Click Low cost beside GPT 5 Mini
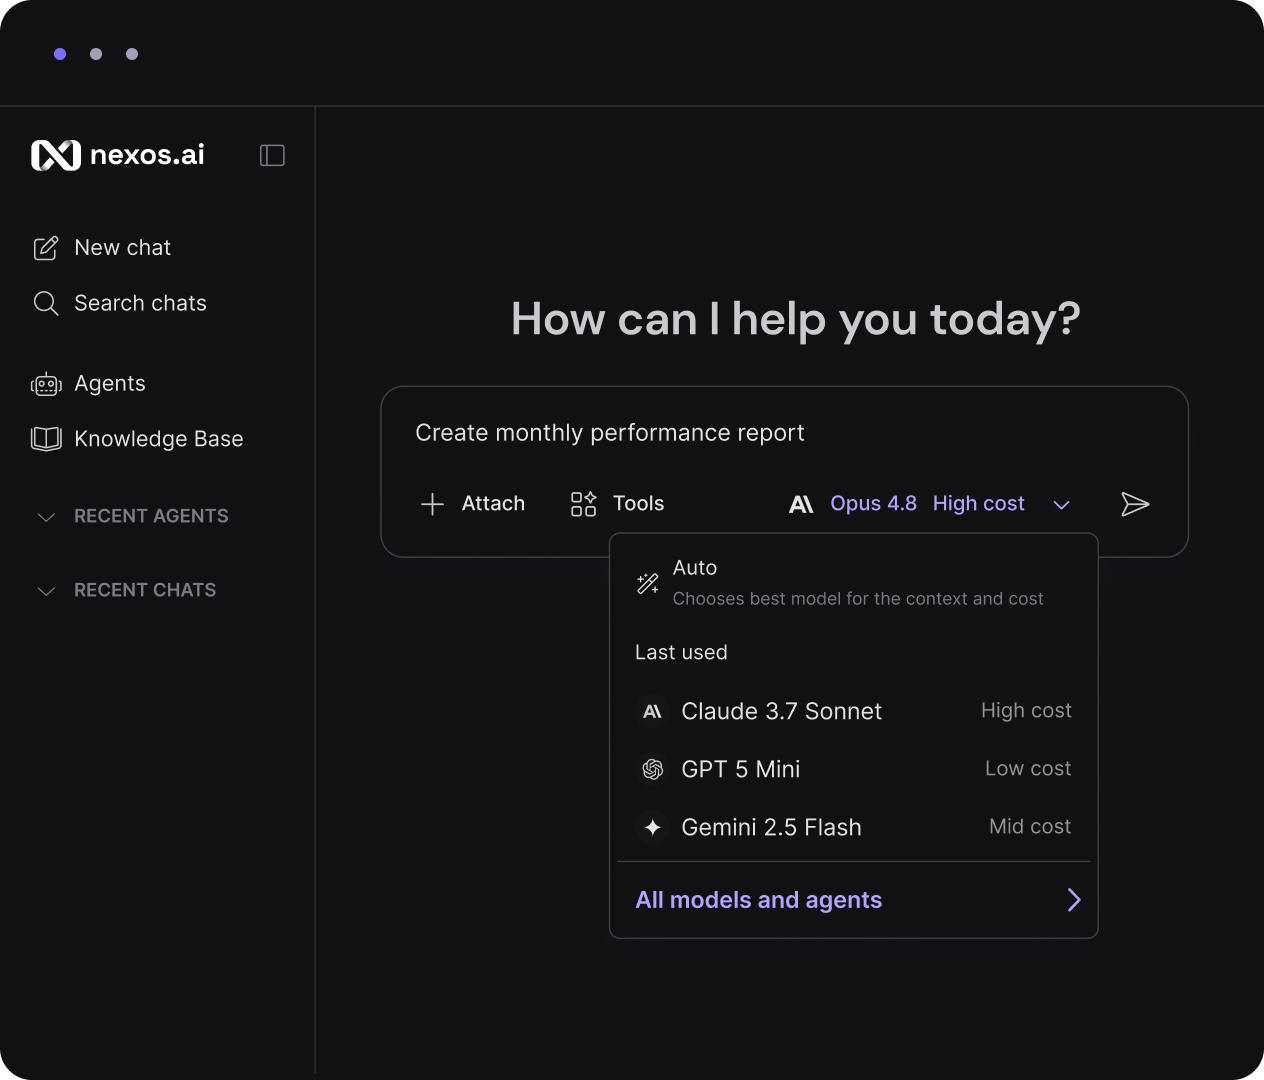Image resolution: width=1264 pixels, height=1080 pixels. (1028, 768)
